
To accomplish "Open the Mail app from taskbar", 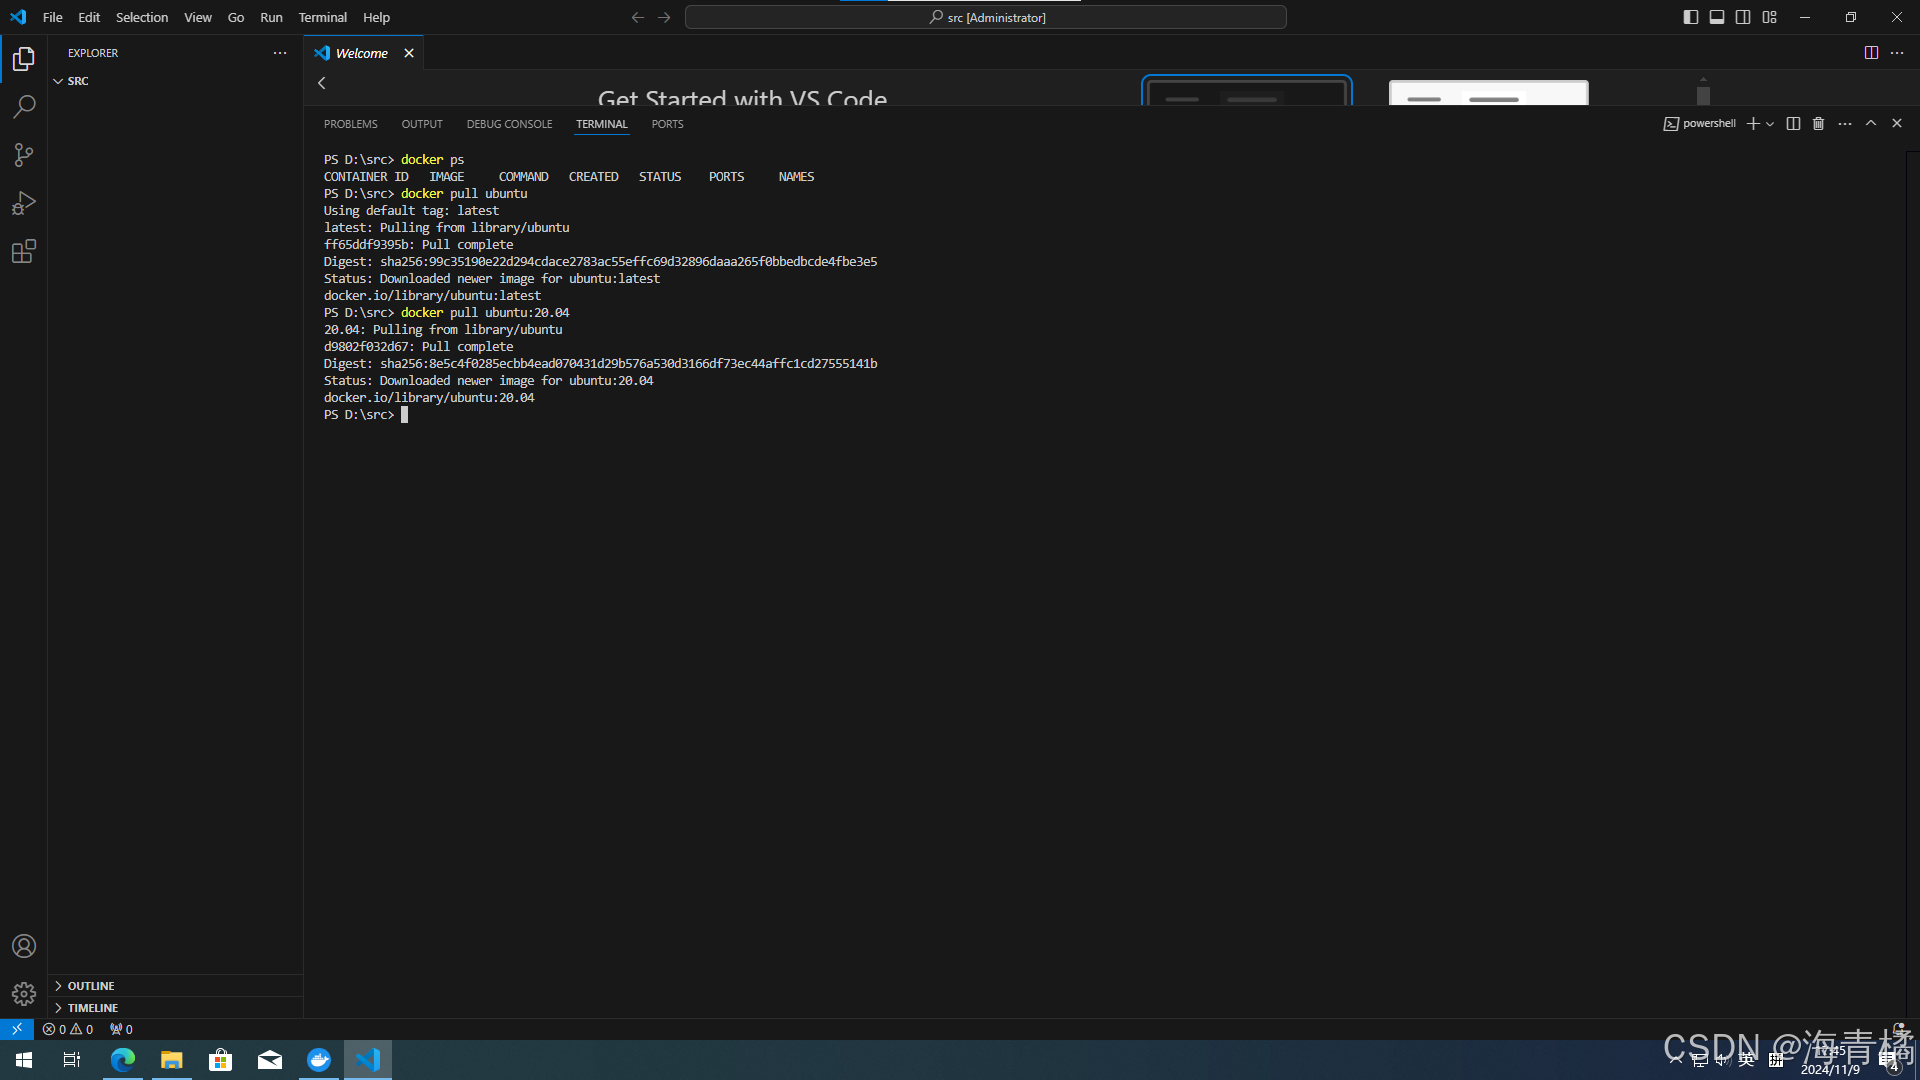I will (270, 1060).
